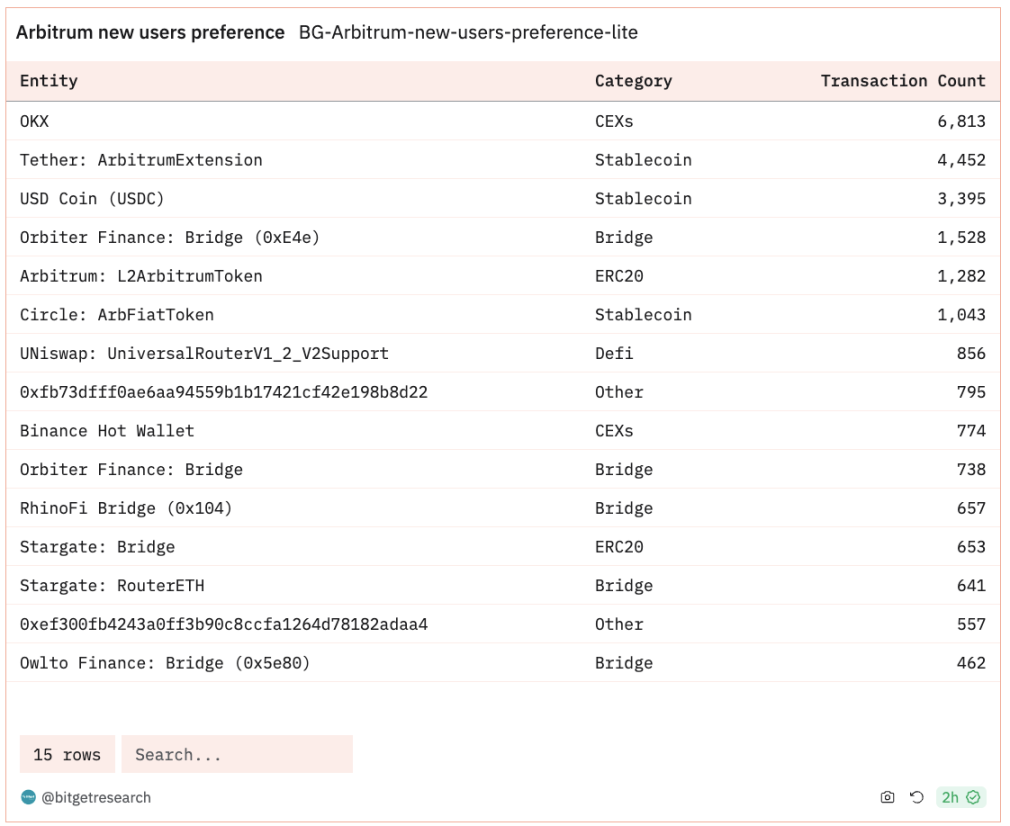Image resolution: width=1010 pixels, height=826 pixels.
Task: Open the BG-Arbitrum-new-users-preference-lite query link
Action: click(468, 32)
